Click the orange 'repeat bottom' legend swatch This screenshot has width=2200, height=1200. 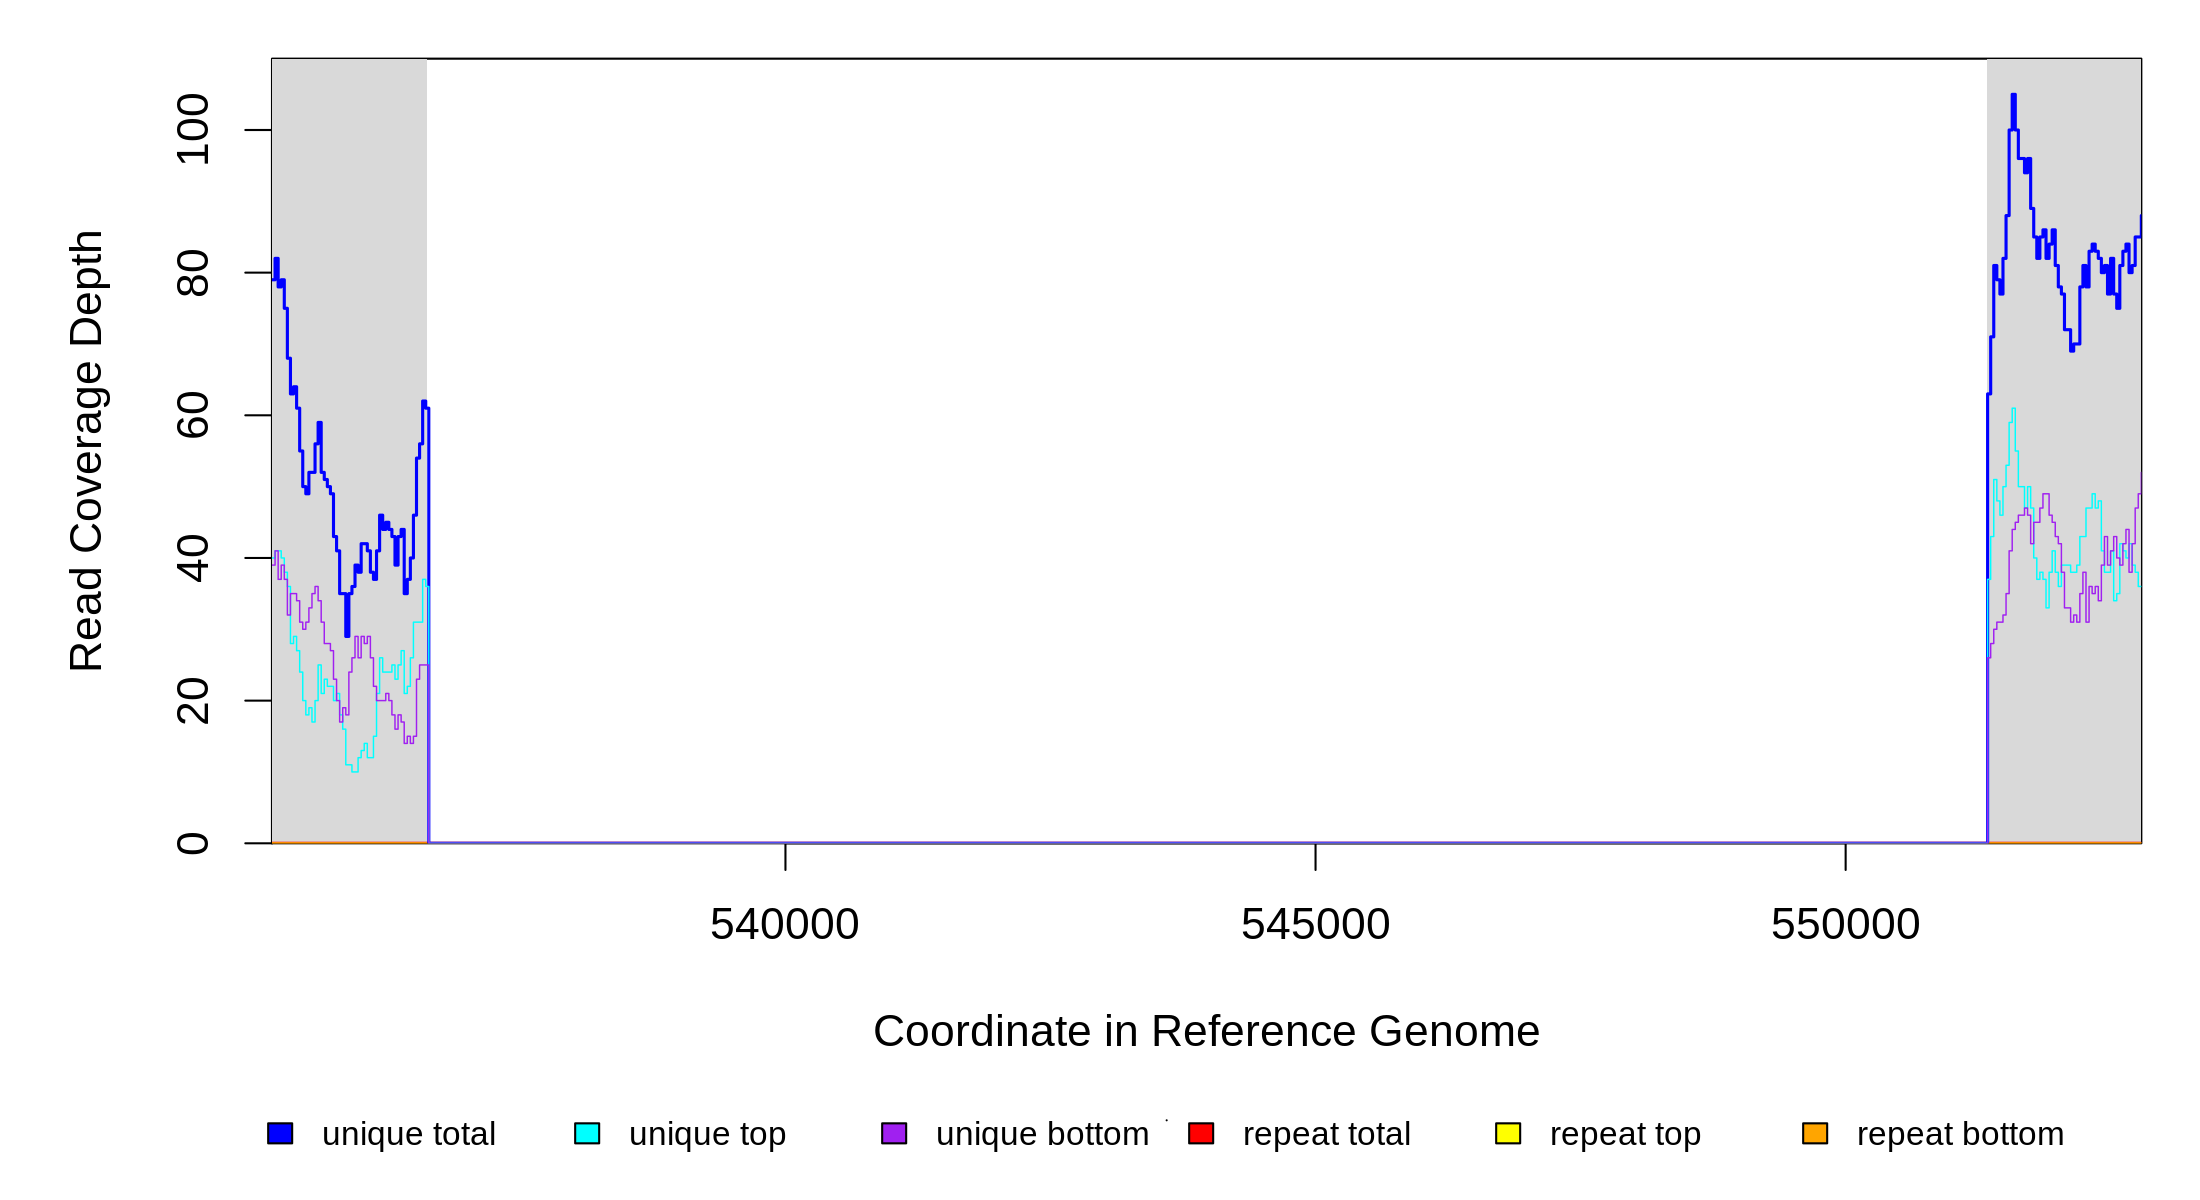(x=1815, y=1133)
